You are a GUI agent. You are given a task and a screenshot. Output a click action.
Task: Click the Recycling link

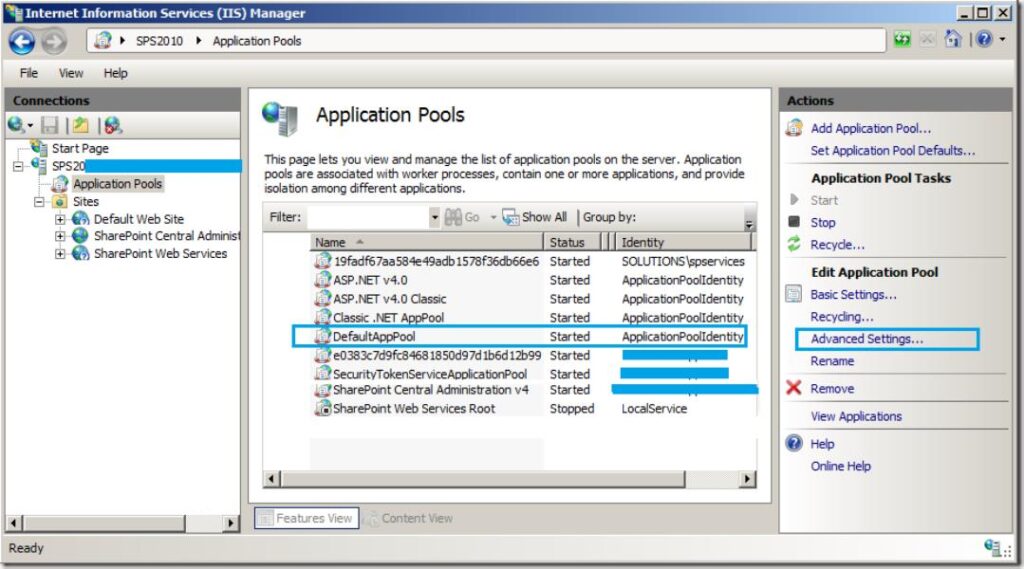point(841,317)
